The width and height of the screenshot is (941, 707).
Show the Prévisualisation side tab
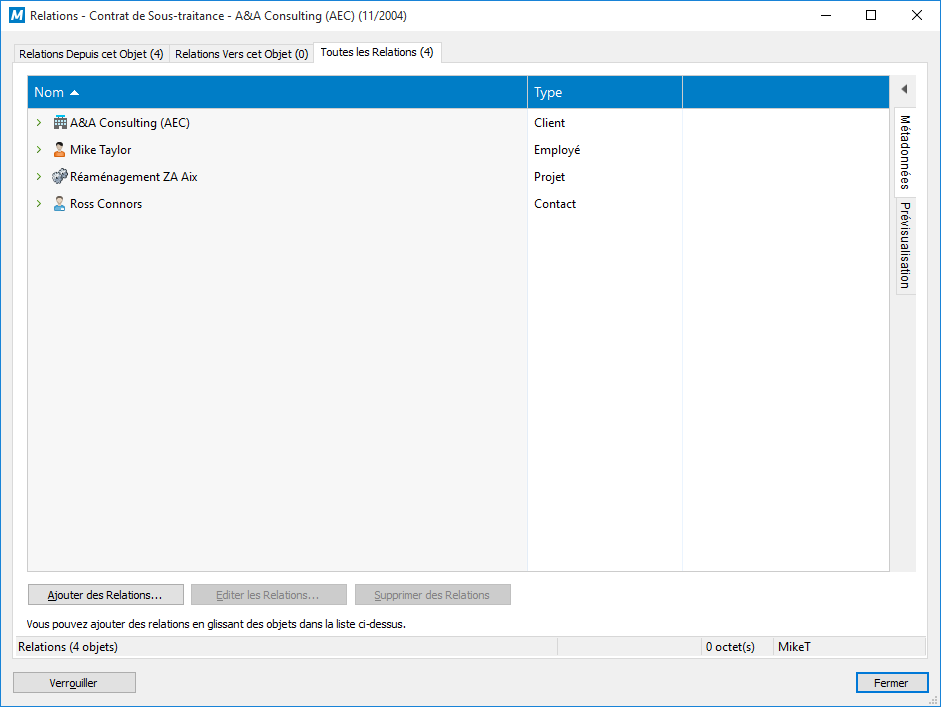(x=905, y=244)
